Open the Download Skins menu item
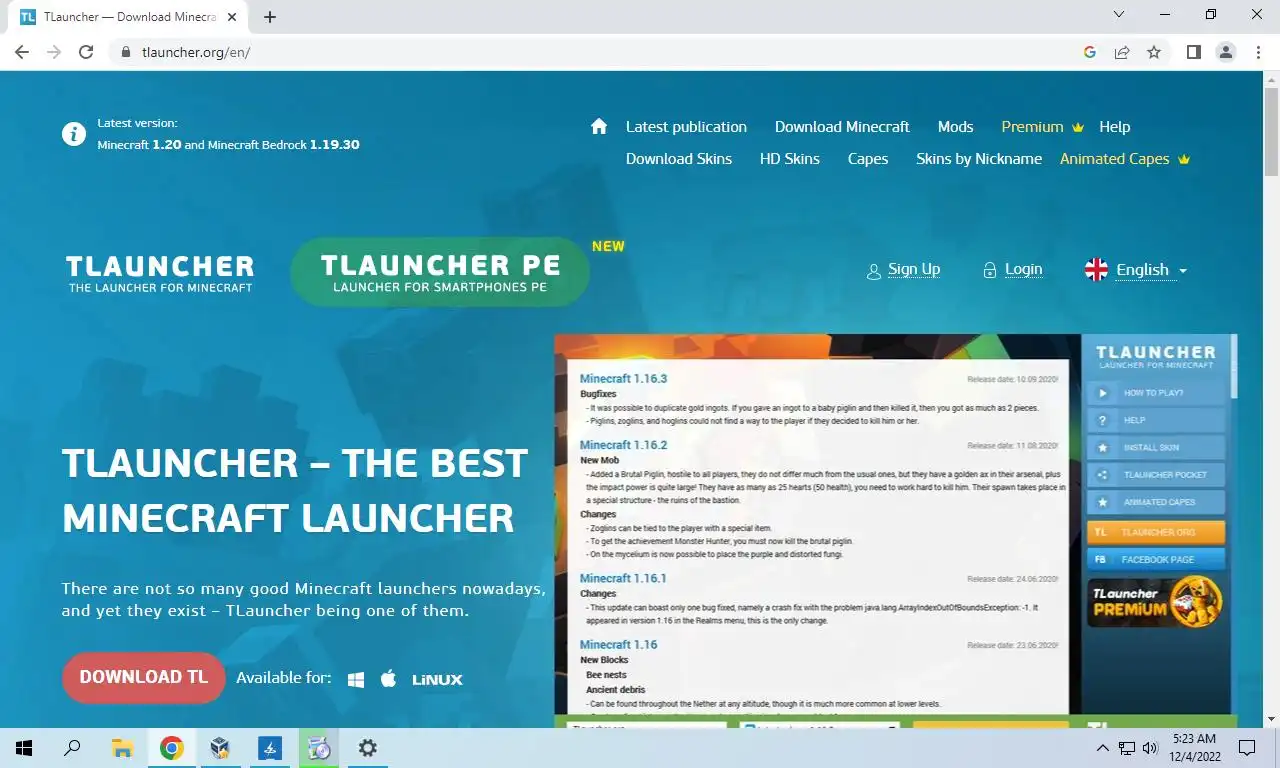1280x768 pixels. click(x=679, y=159)
